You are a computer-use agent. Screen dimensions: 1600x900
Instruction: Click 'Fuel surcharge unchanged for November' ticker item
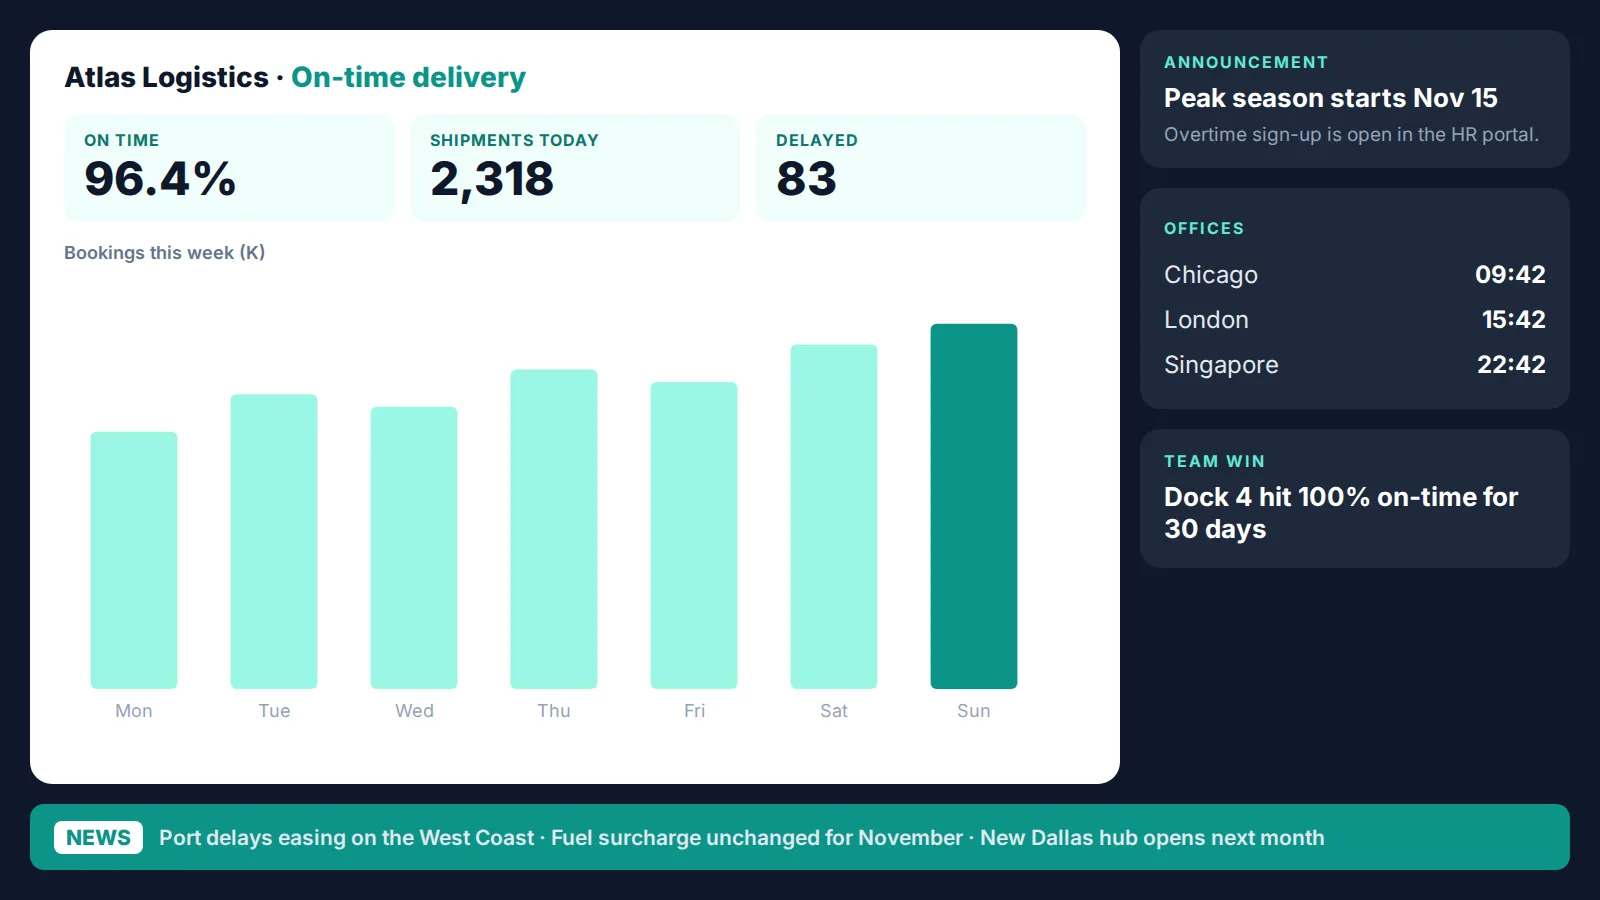(x=757, y=837)
